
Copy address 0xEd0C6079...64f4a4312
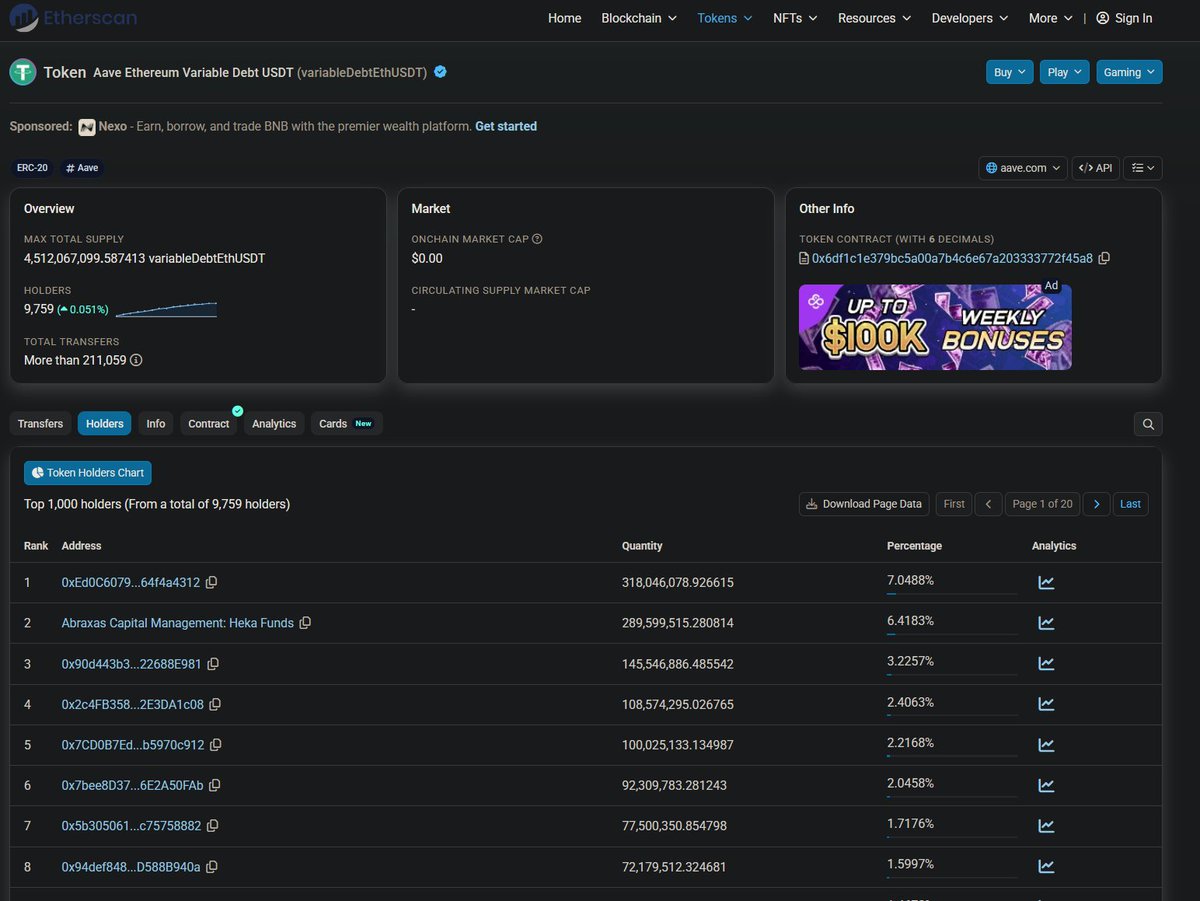click(211, 582)
